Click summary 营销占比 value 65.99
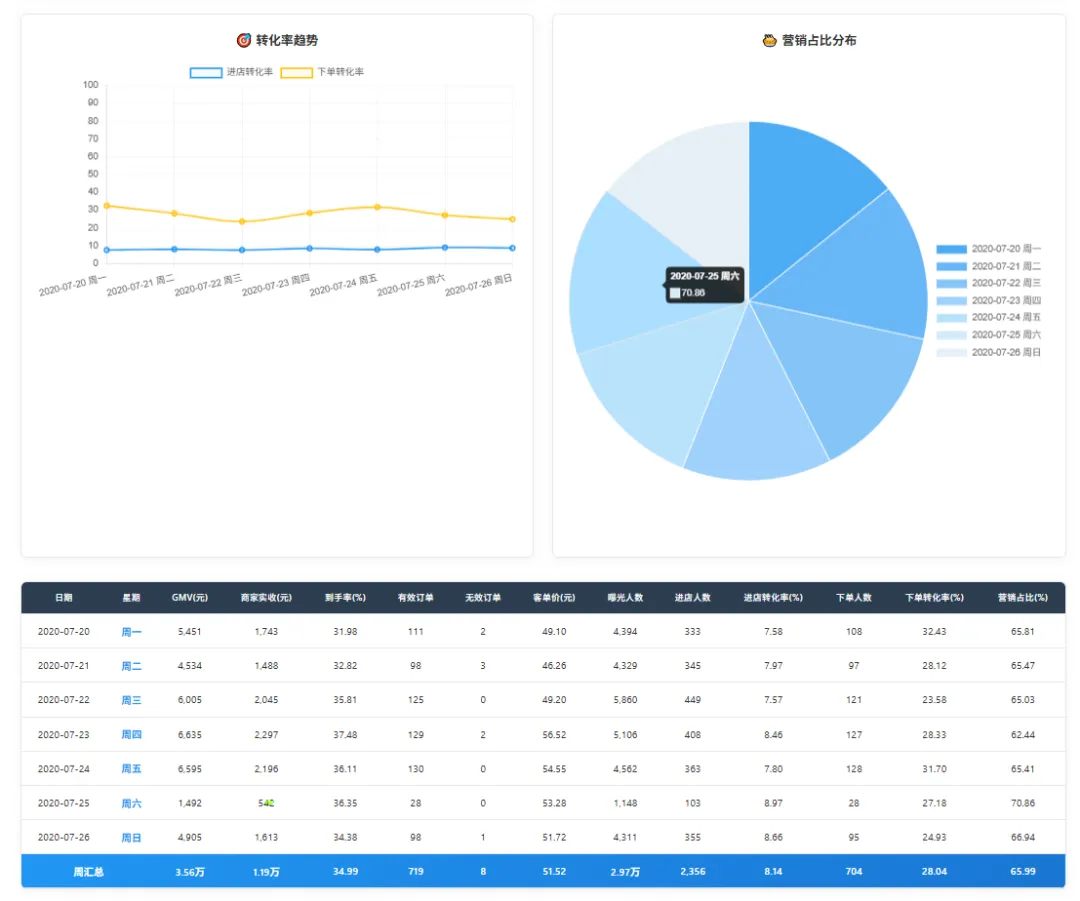This screenshot has width=1080, height=901. tap(1022, 872)
